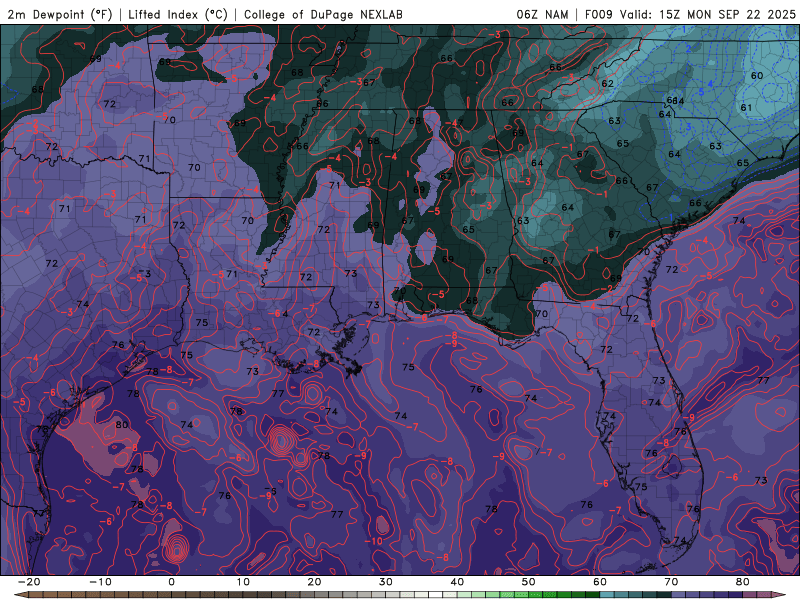Click the 'F009' forecast hour label
Image resolution: width=800 pixels, height=600 pixels.
tap(598, 14)
